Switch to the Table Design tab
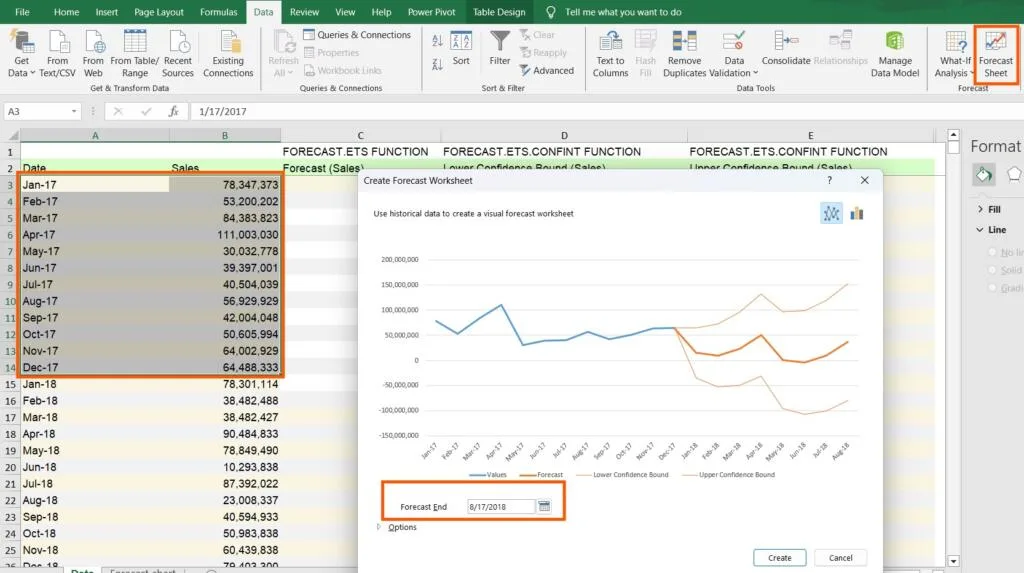This screenshot has height=573, width=1024. point(498,12)
